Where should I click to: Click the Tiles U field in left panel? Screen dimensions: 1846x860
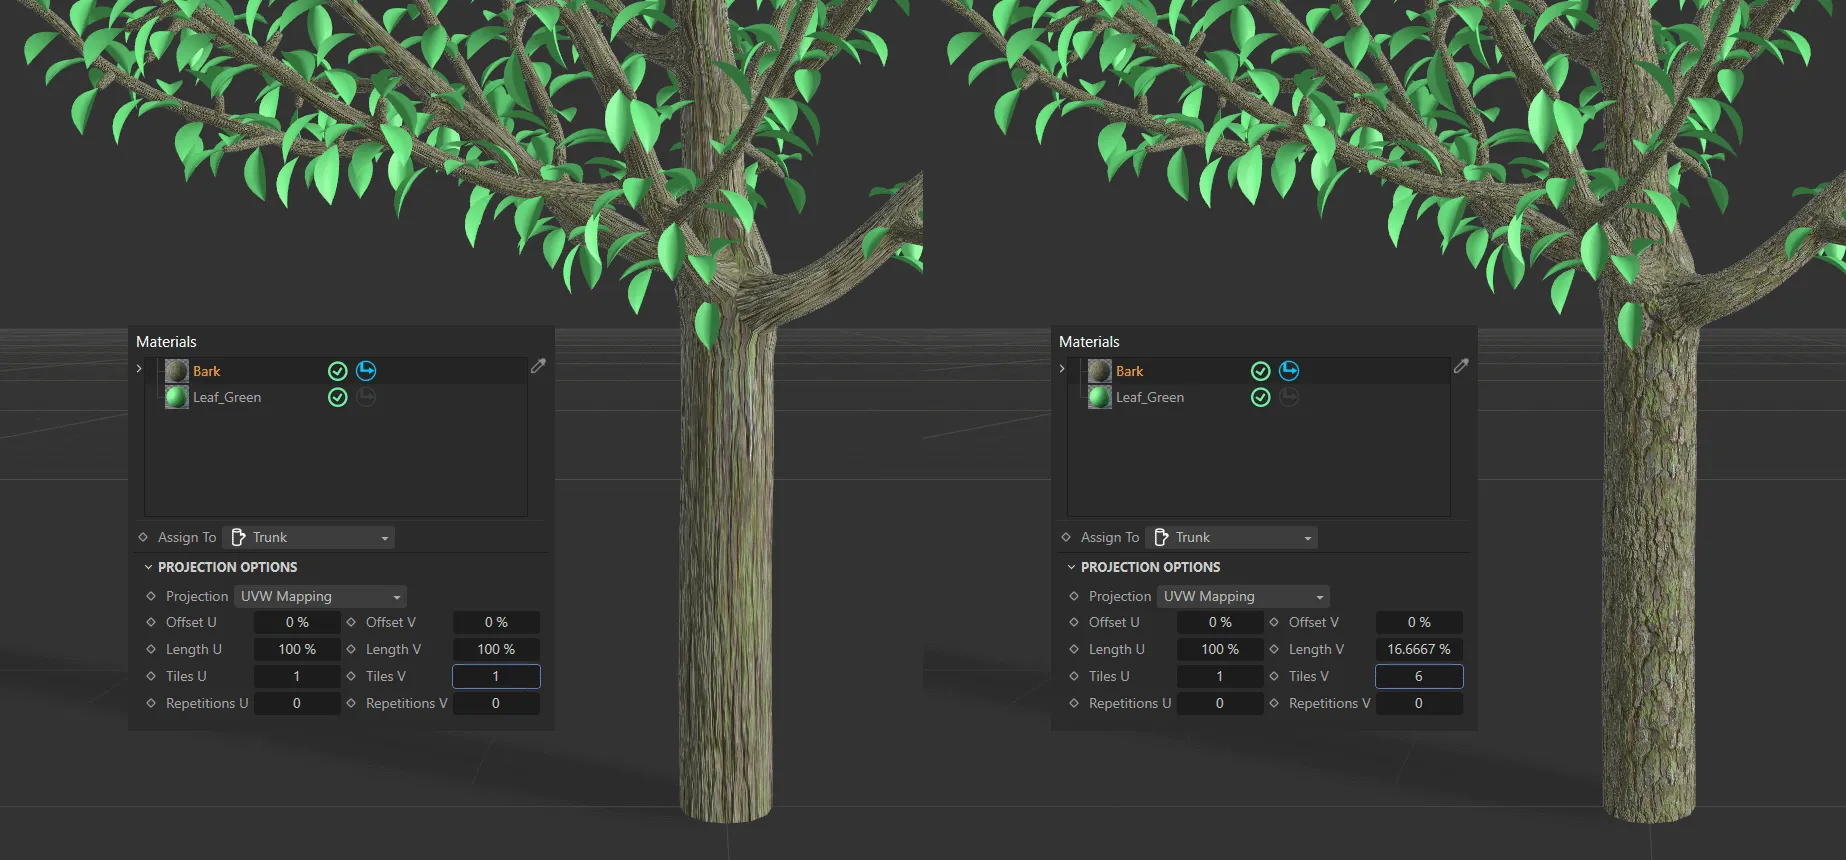click(297, 676)
